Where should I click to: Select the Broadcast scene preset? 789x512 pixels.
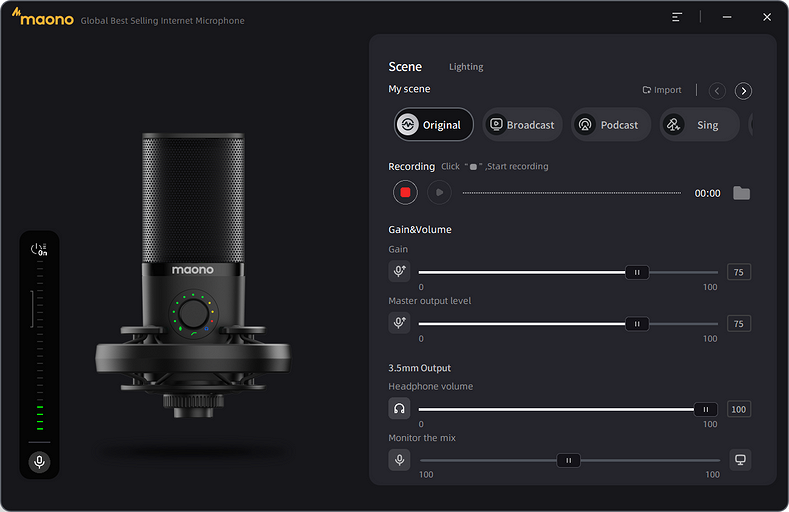tap(522, 125)
